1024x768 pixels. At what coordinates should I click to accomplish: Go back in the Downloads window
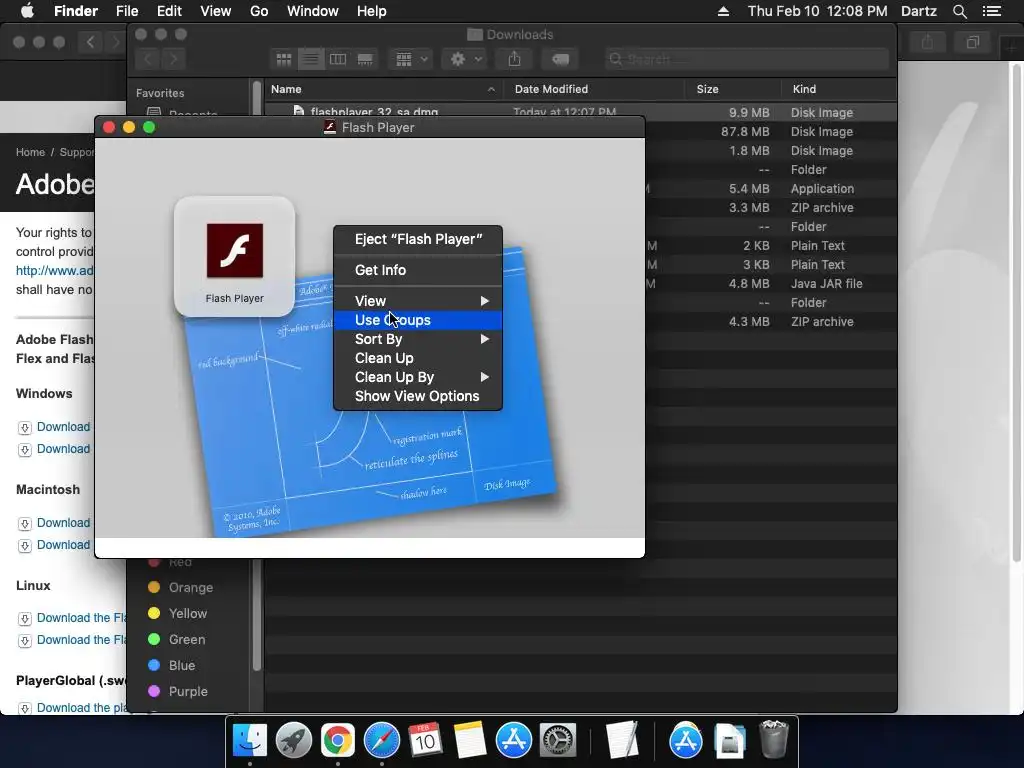(148, 59)
